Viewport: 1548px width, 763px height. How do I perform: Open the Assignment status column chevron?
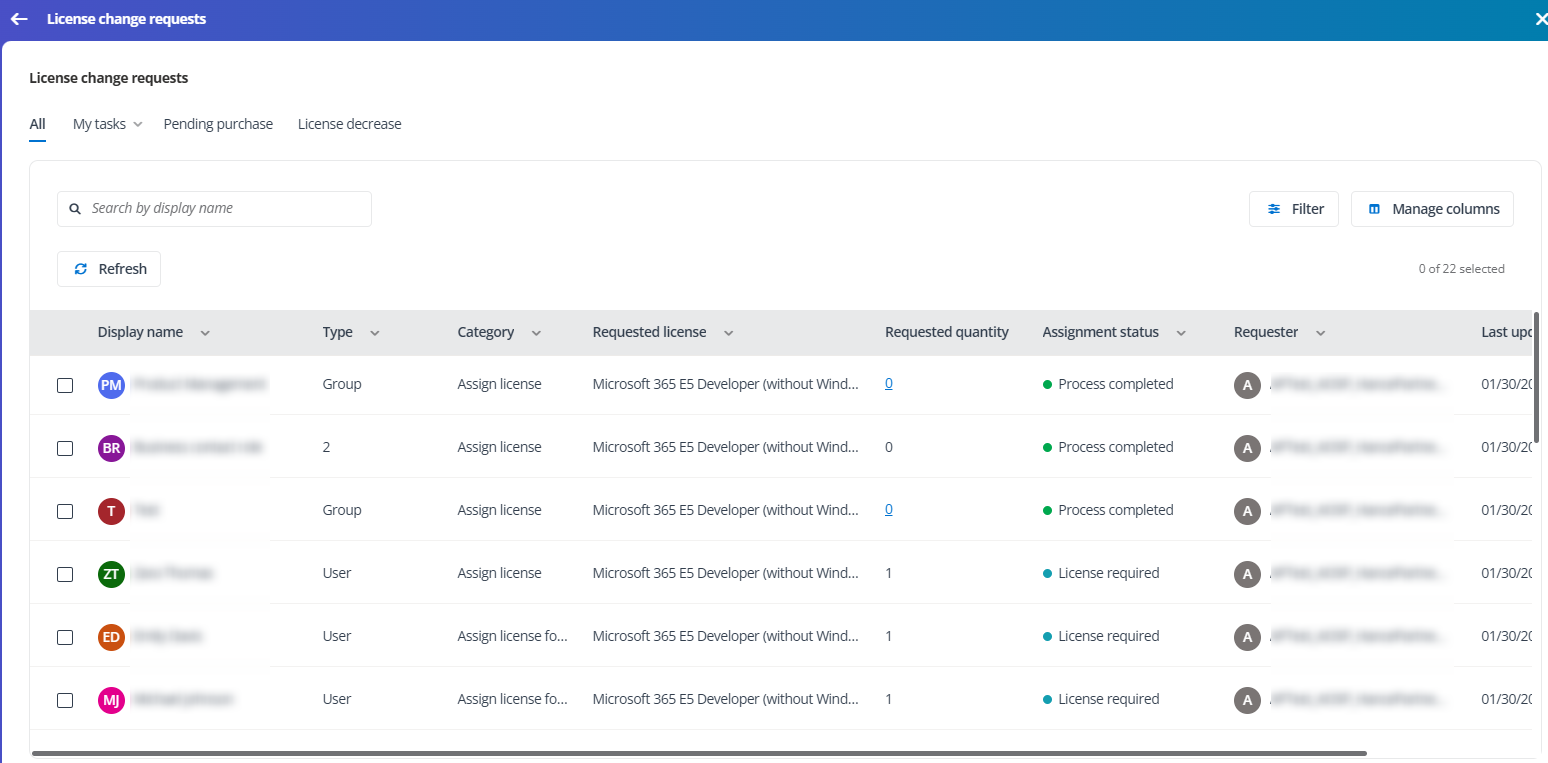pos(1181,333)
